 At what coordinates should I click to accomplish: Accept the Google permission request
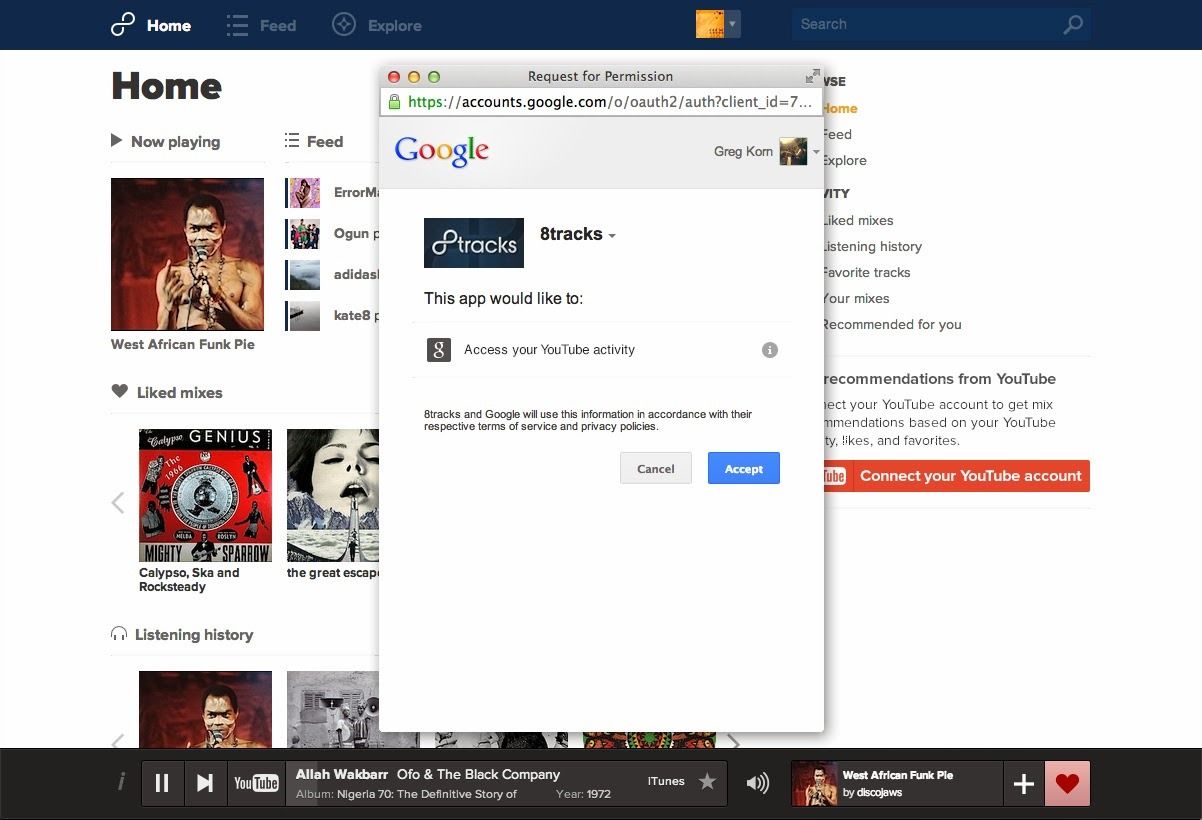[x=743, y=468]
